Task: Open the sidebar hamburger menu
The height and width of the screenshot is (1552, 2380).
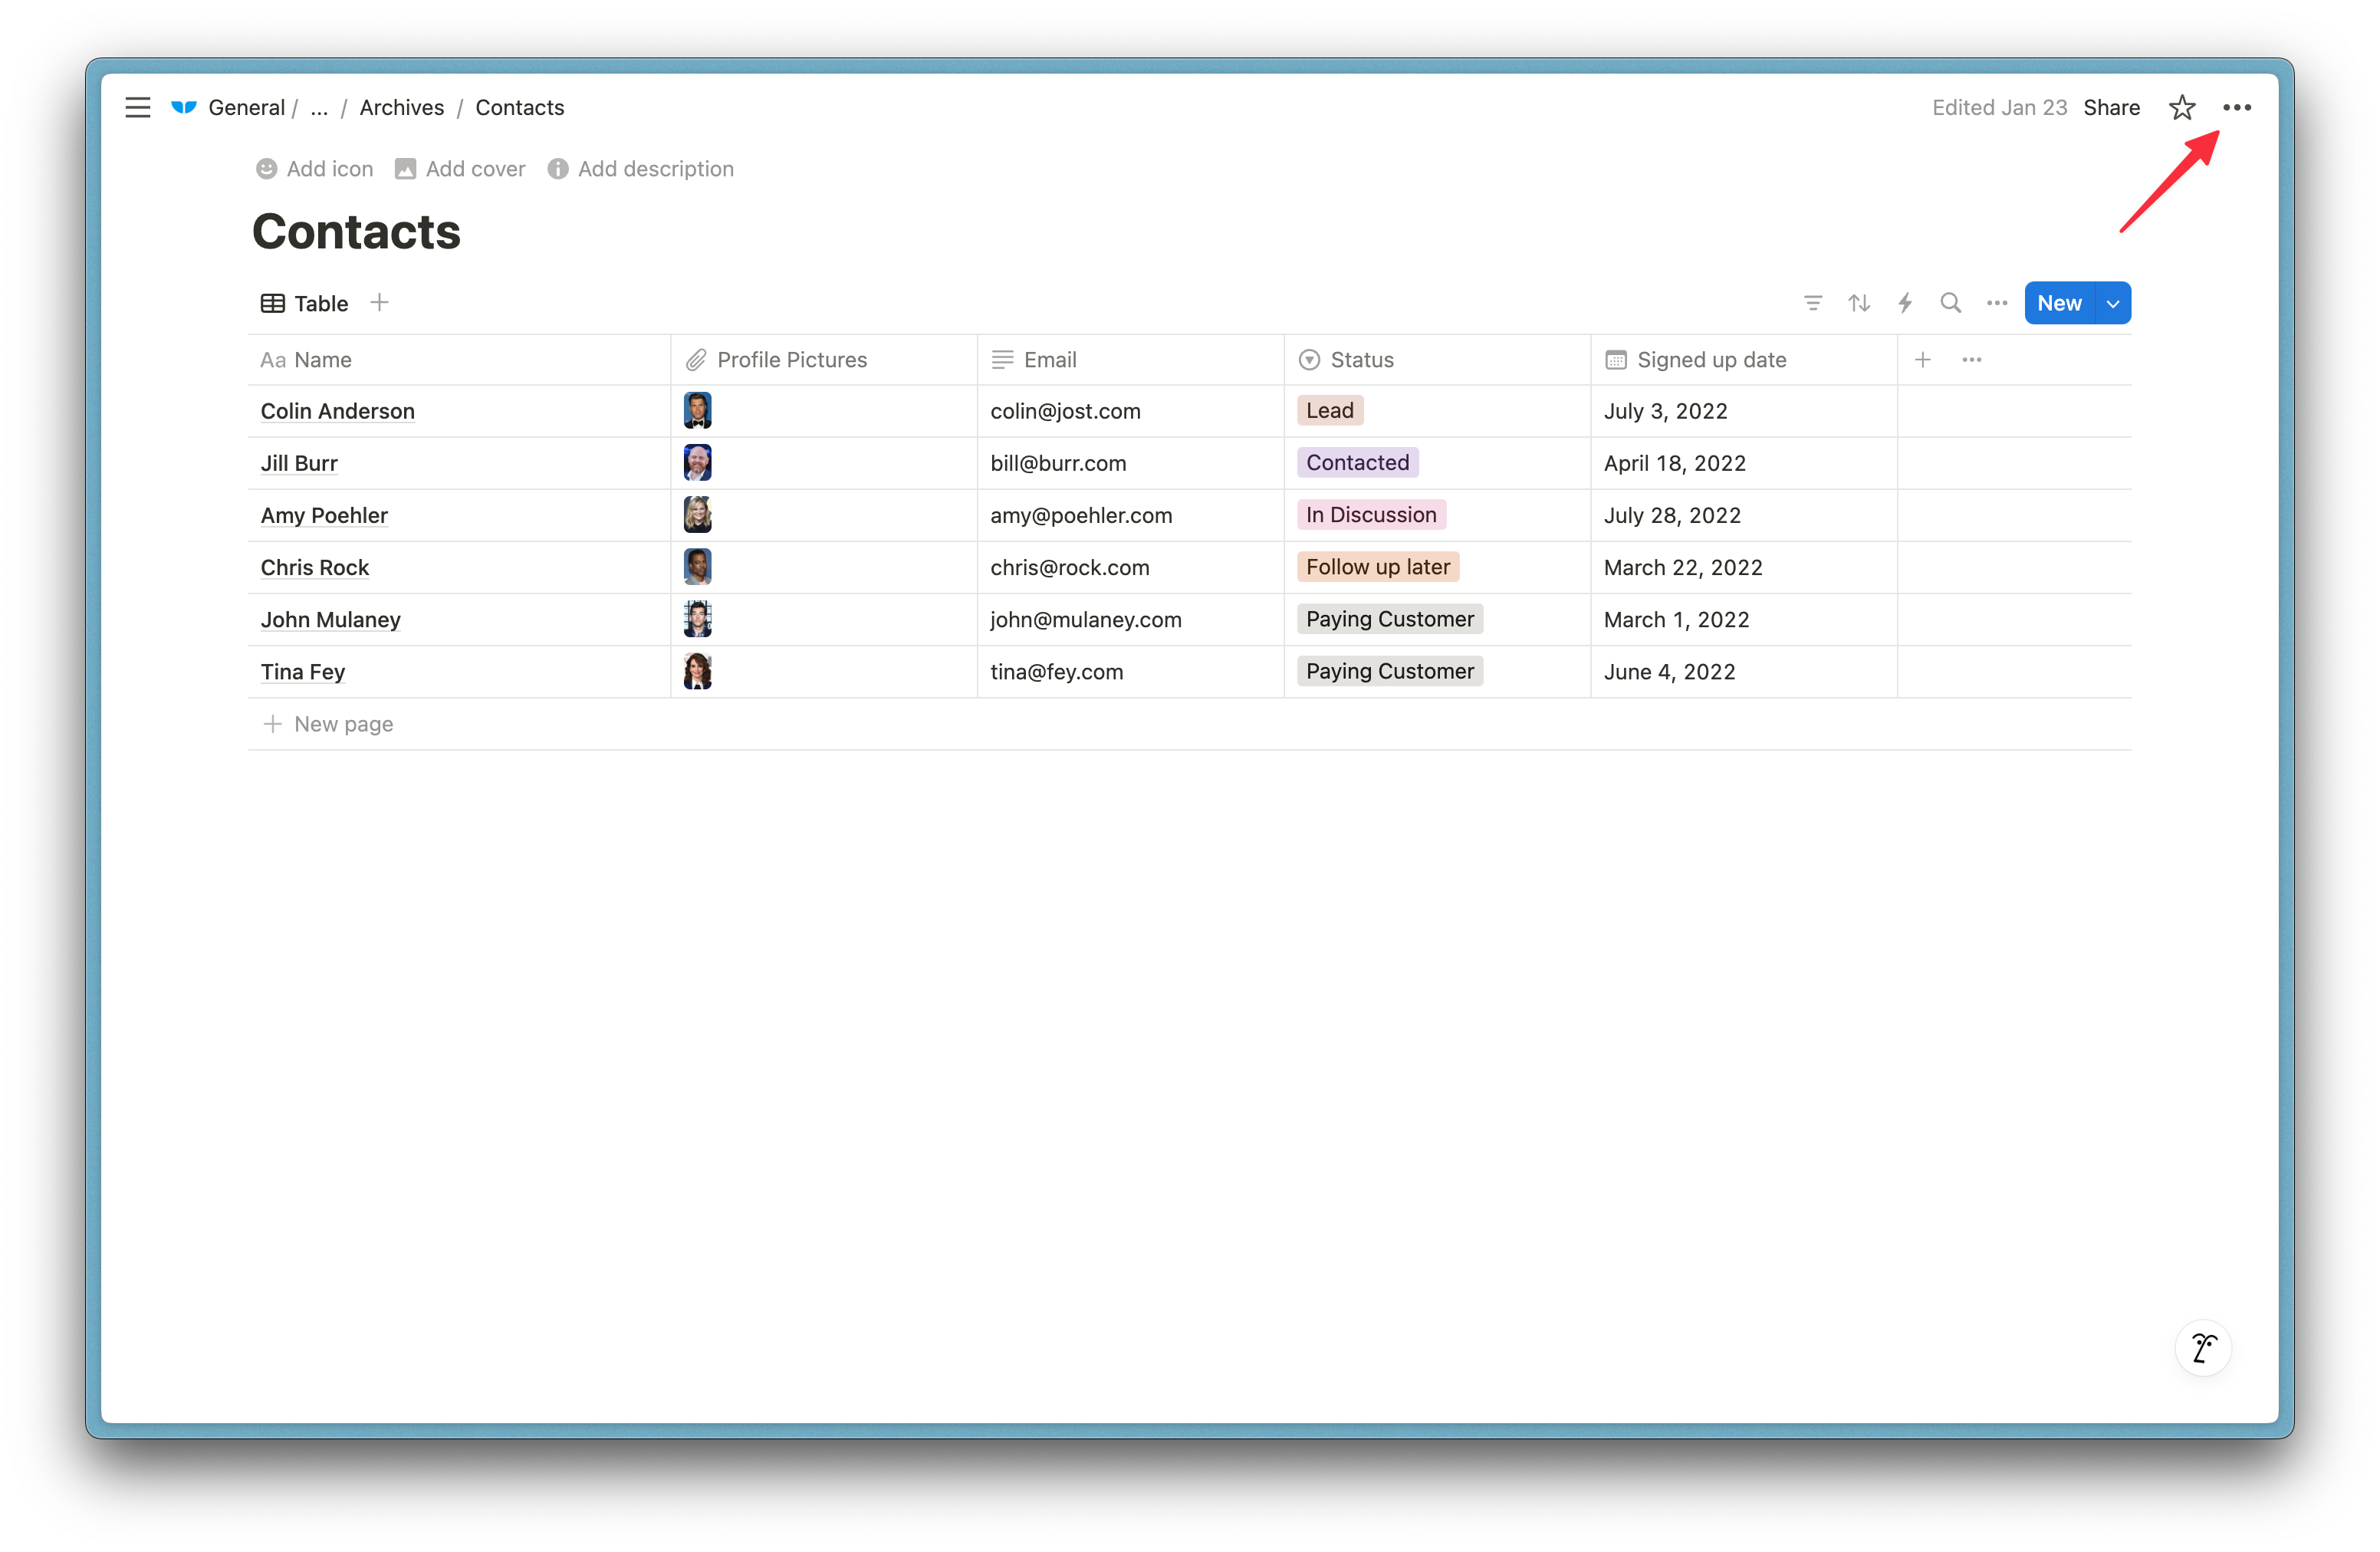Action: [138, 107]
